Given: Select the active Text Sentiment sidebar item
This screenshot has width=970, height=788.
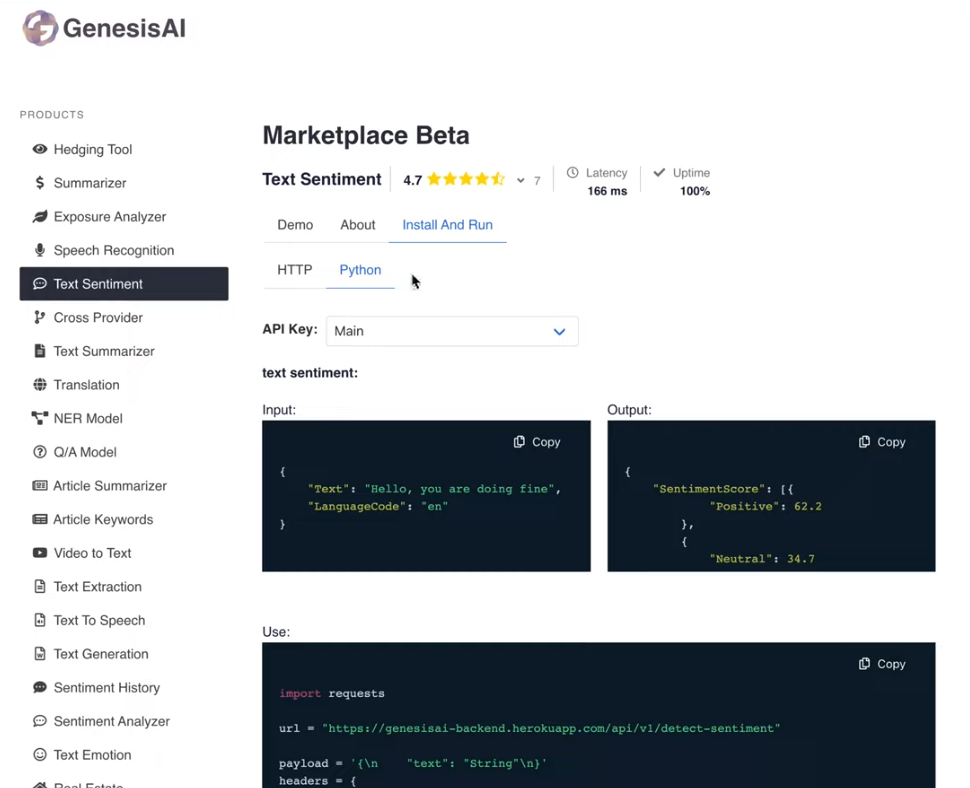Looking at the screenshot, I should point(124,284).
